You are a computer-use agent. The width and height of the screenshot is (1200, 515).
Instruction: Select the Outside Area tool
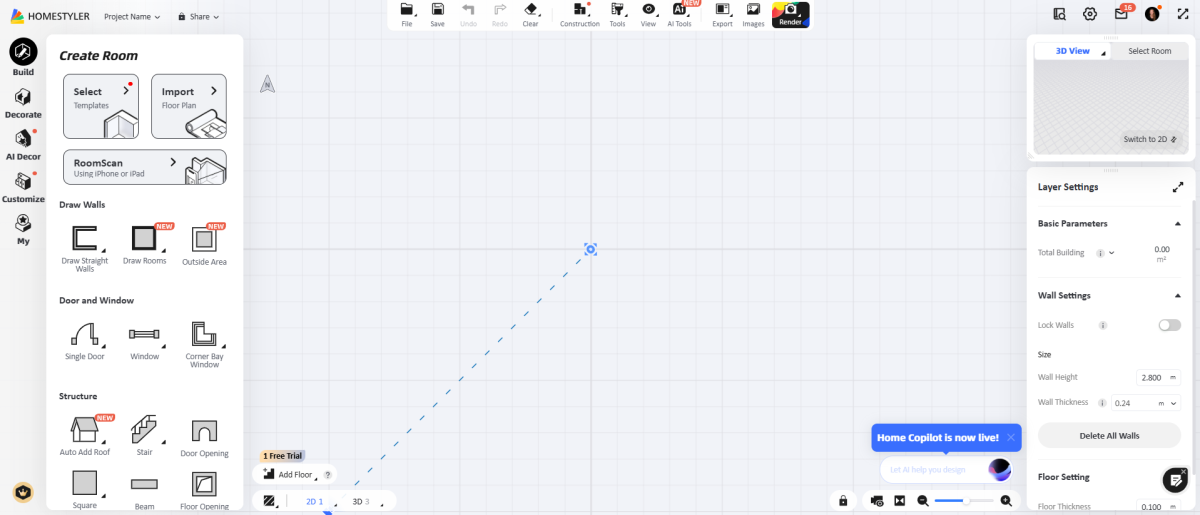(204, 245)
